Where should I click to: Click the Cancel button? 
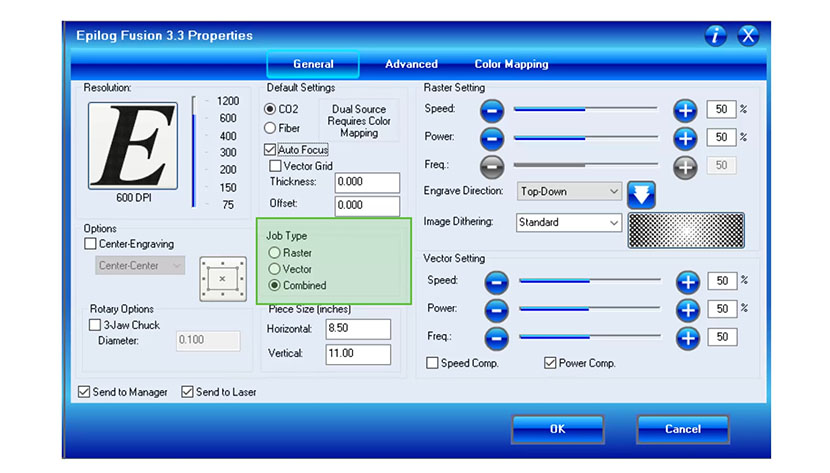point(682,429)
